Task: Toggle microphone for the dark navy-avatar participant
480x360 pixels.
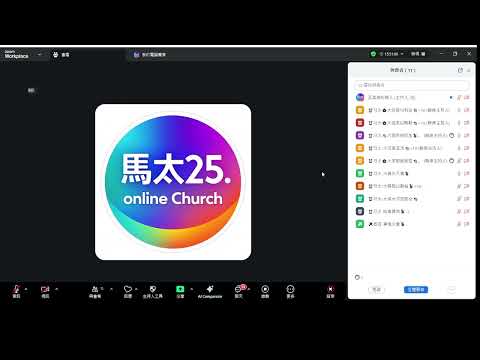Action: coord(459,211)
